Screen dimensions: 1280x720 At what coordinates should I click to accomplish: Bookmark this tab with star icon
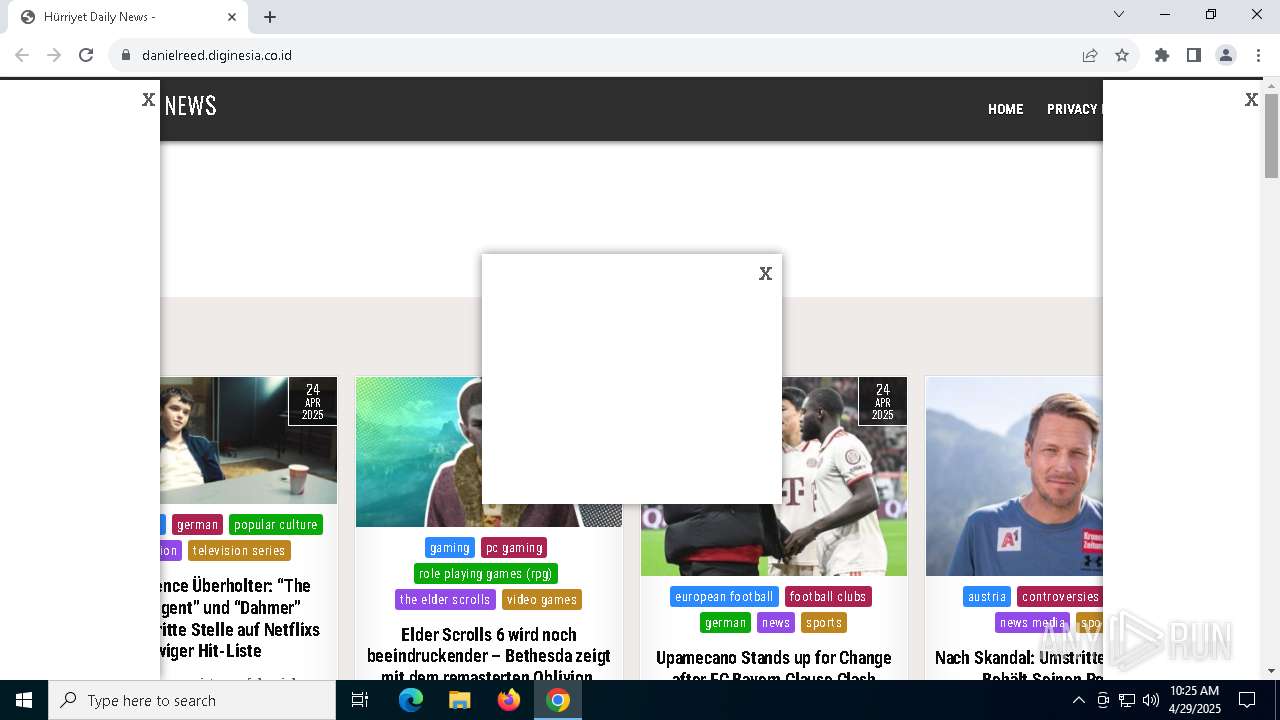pos(1122,55)
